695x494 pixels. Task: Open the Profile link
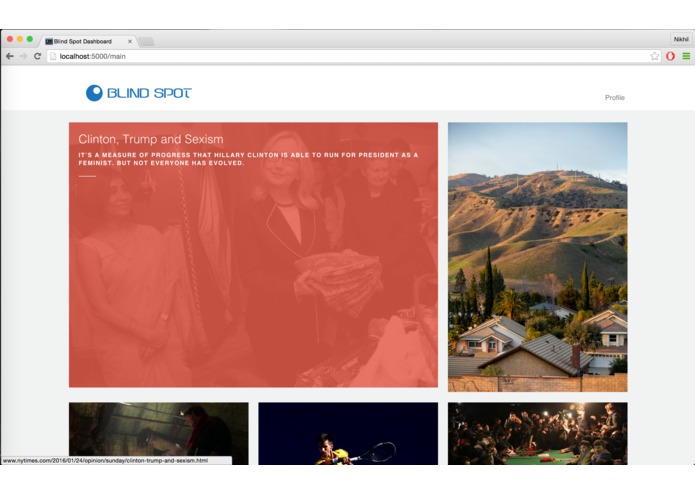[615, 97]
